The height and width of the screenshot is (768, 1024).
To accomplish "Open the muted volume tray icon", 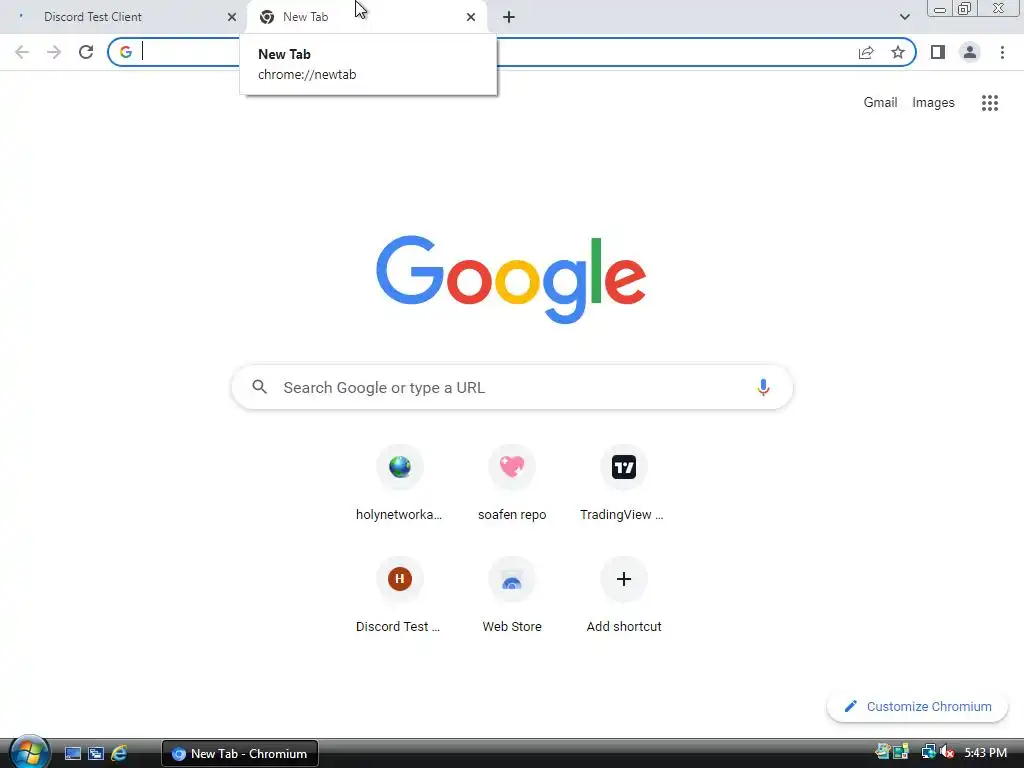I will click(x=948, y=752).
